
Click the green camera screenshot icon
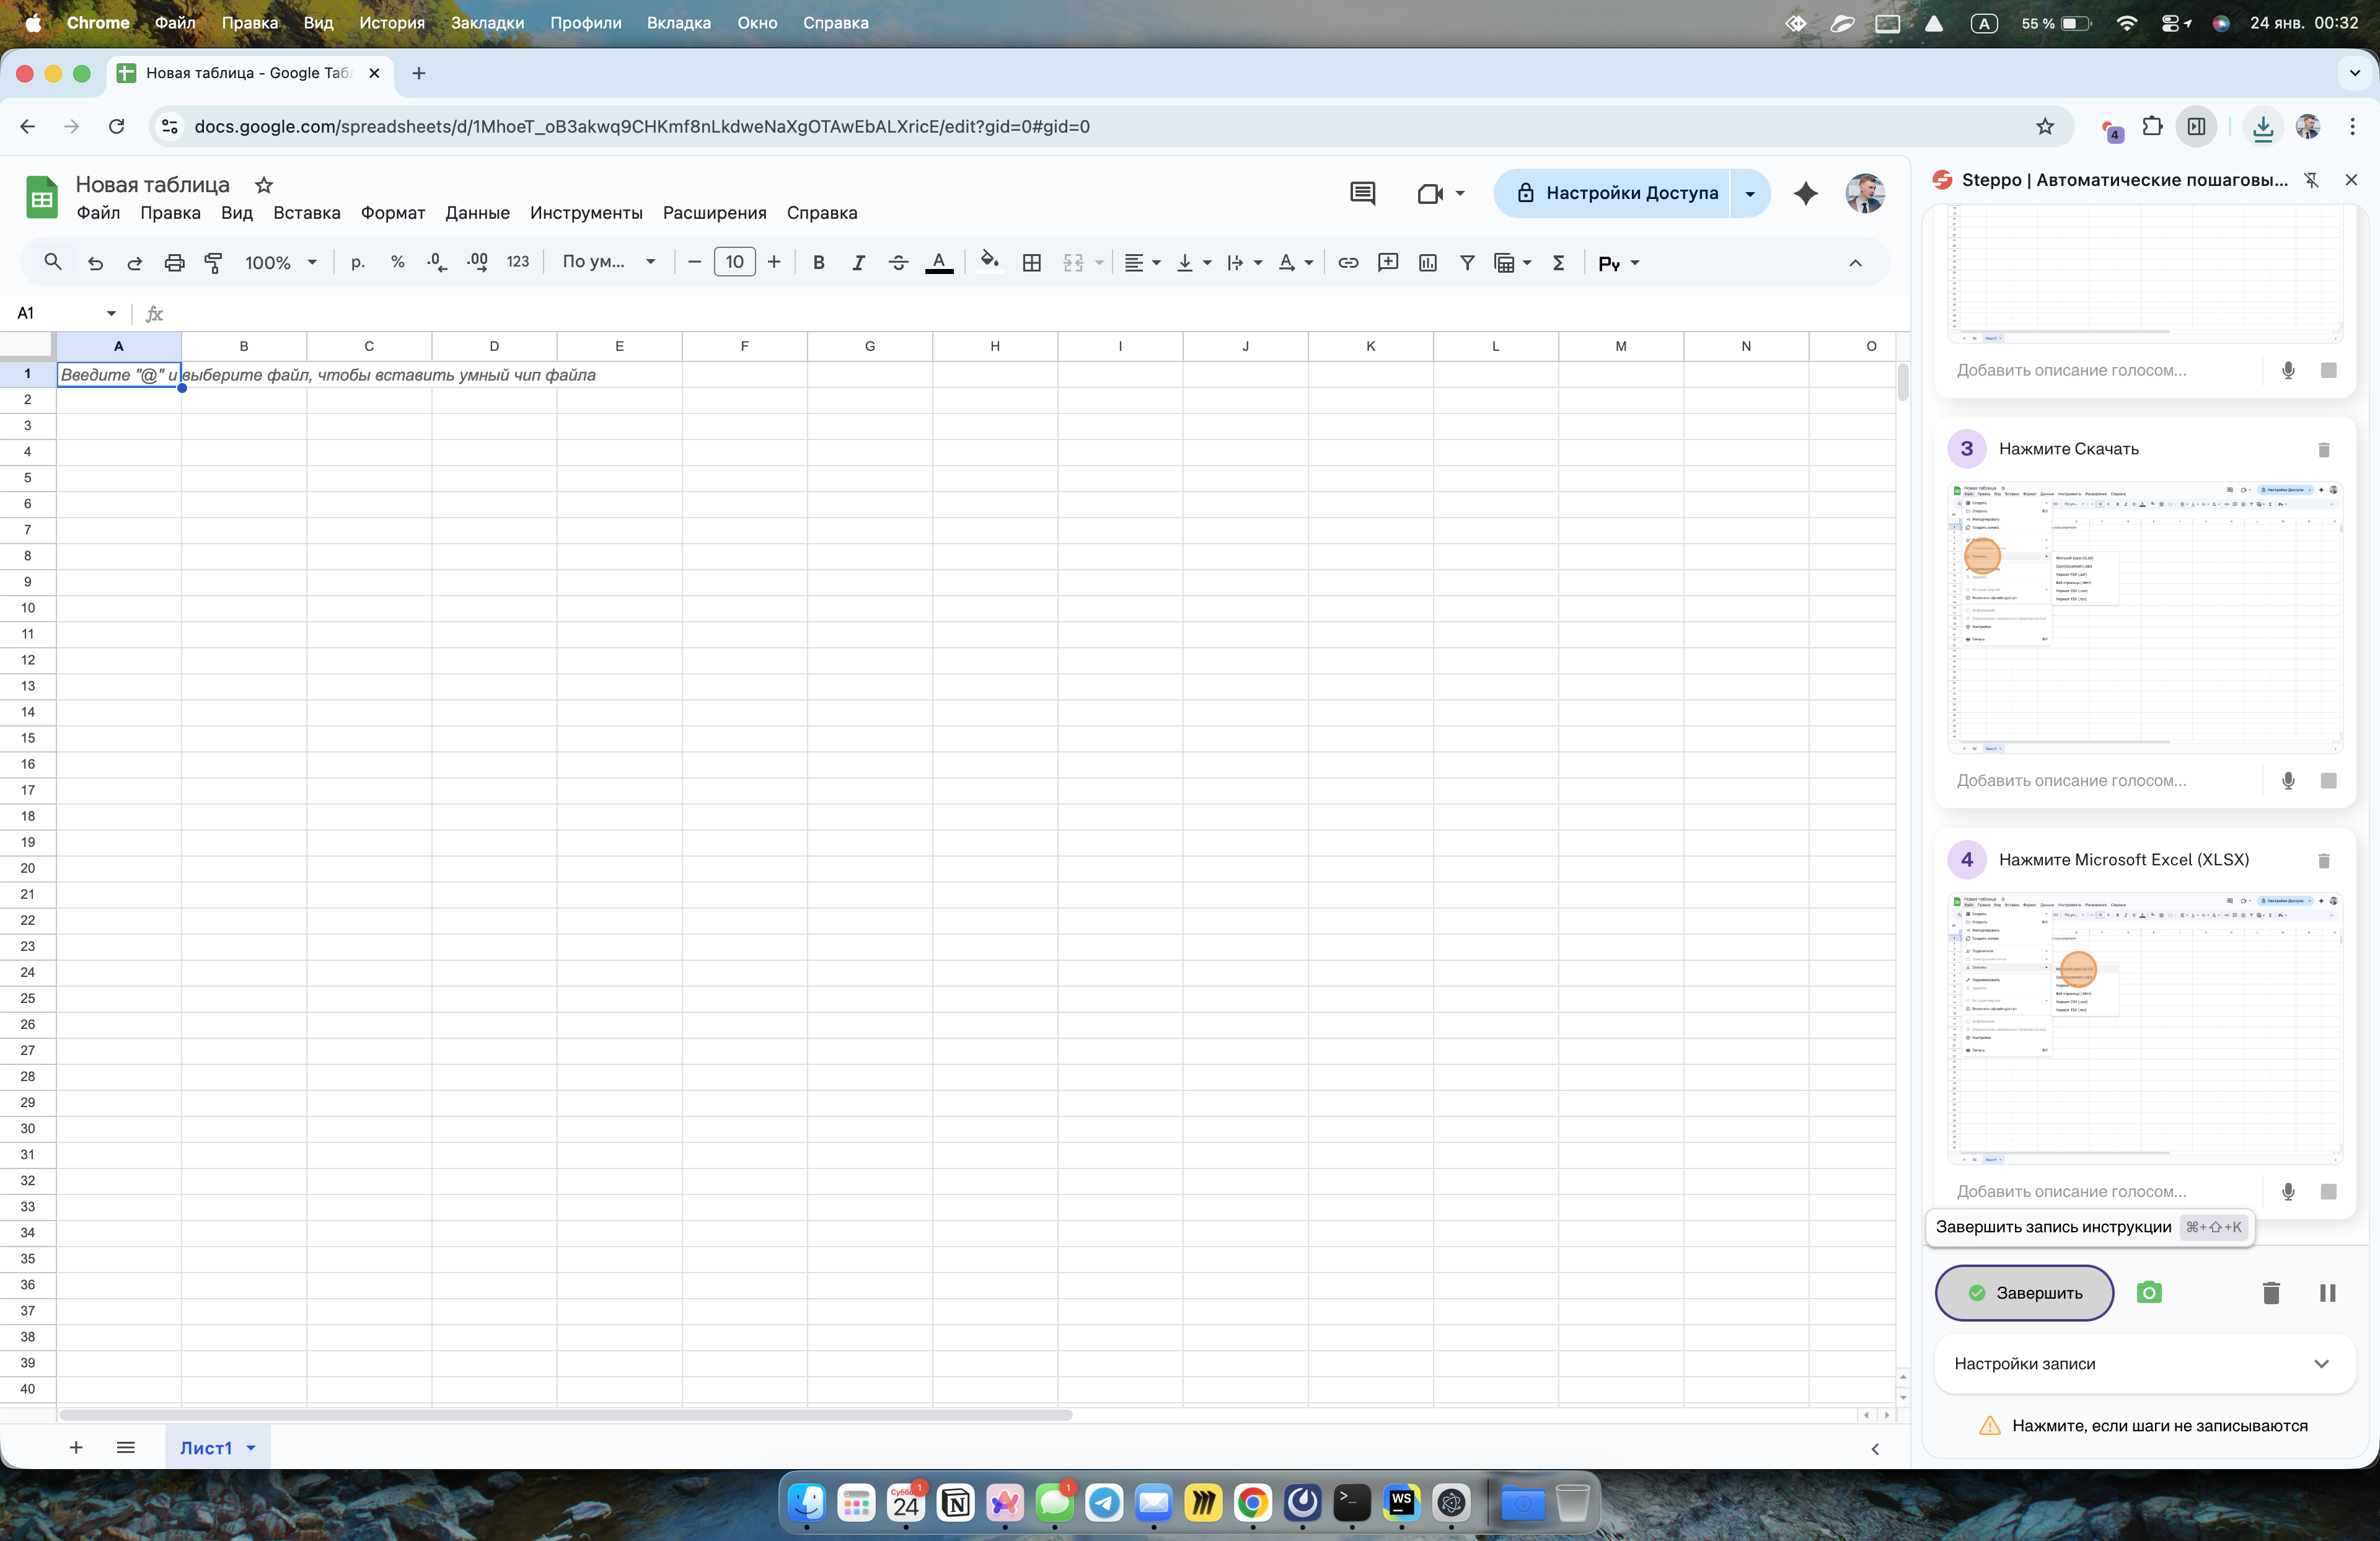point(2149,1293)
